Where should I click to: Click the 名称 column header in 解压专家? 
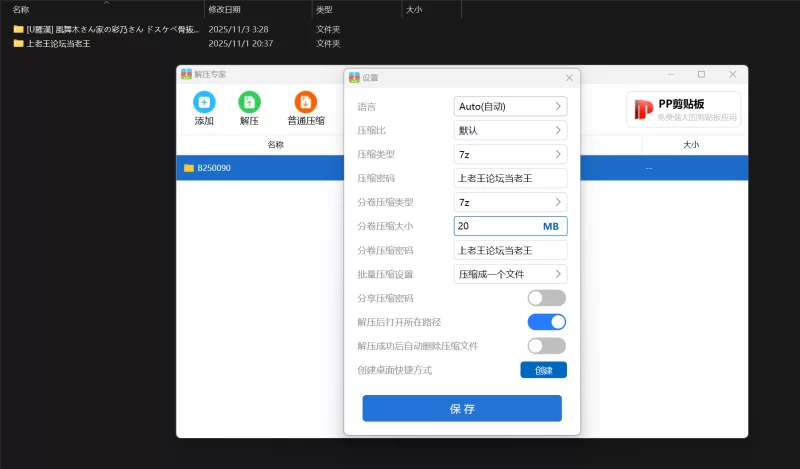pos(275,145)
